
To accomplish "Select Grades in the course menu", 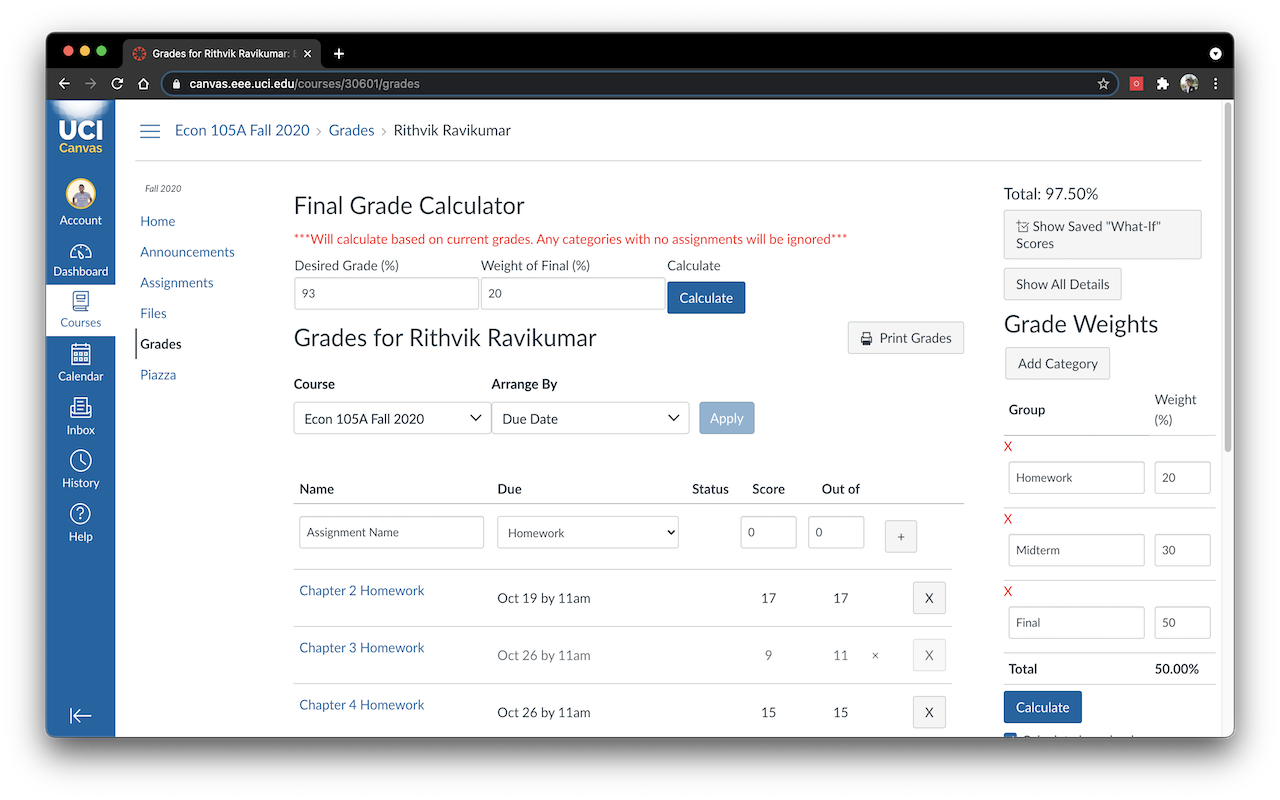I will pyautogui.click(x=161, y=344).
